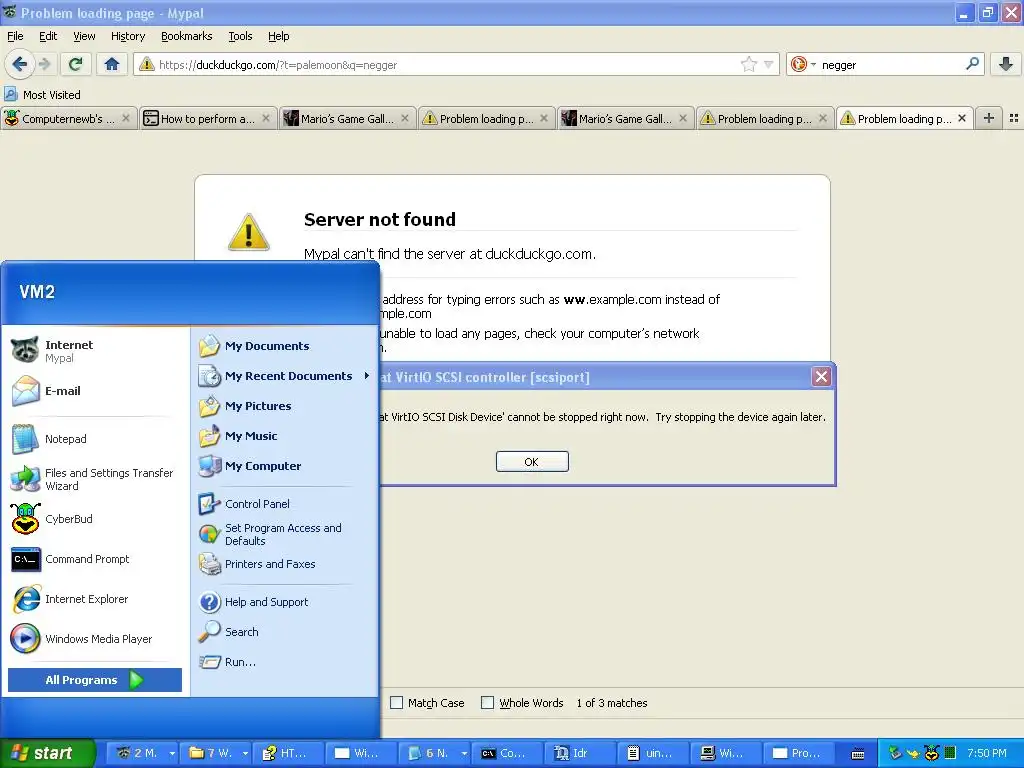Expand All Programs list
Viewport: 1024px width, 768px height.
pyautogui.click(x=95, y=680)
